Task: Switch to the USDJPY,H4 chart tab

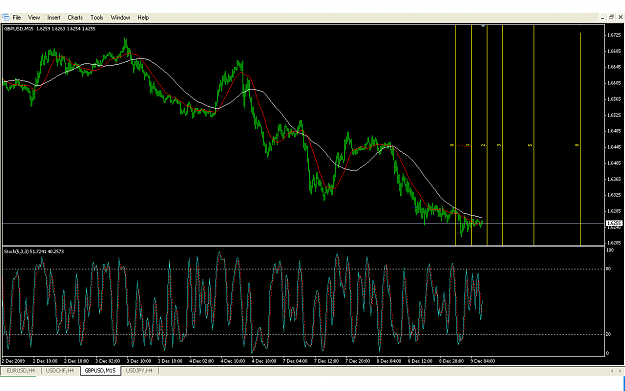Action: pyautogui.click(x=139, y=371)
